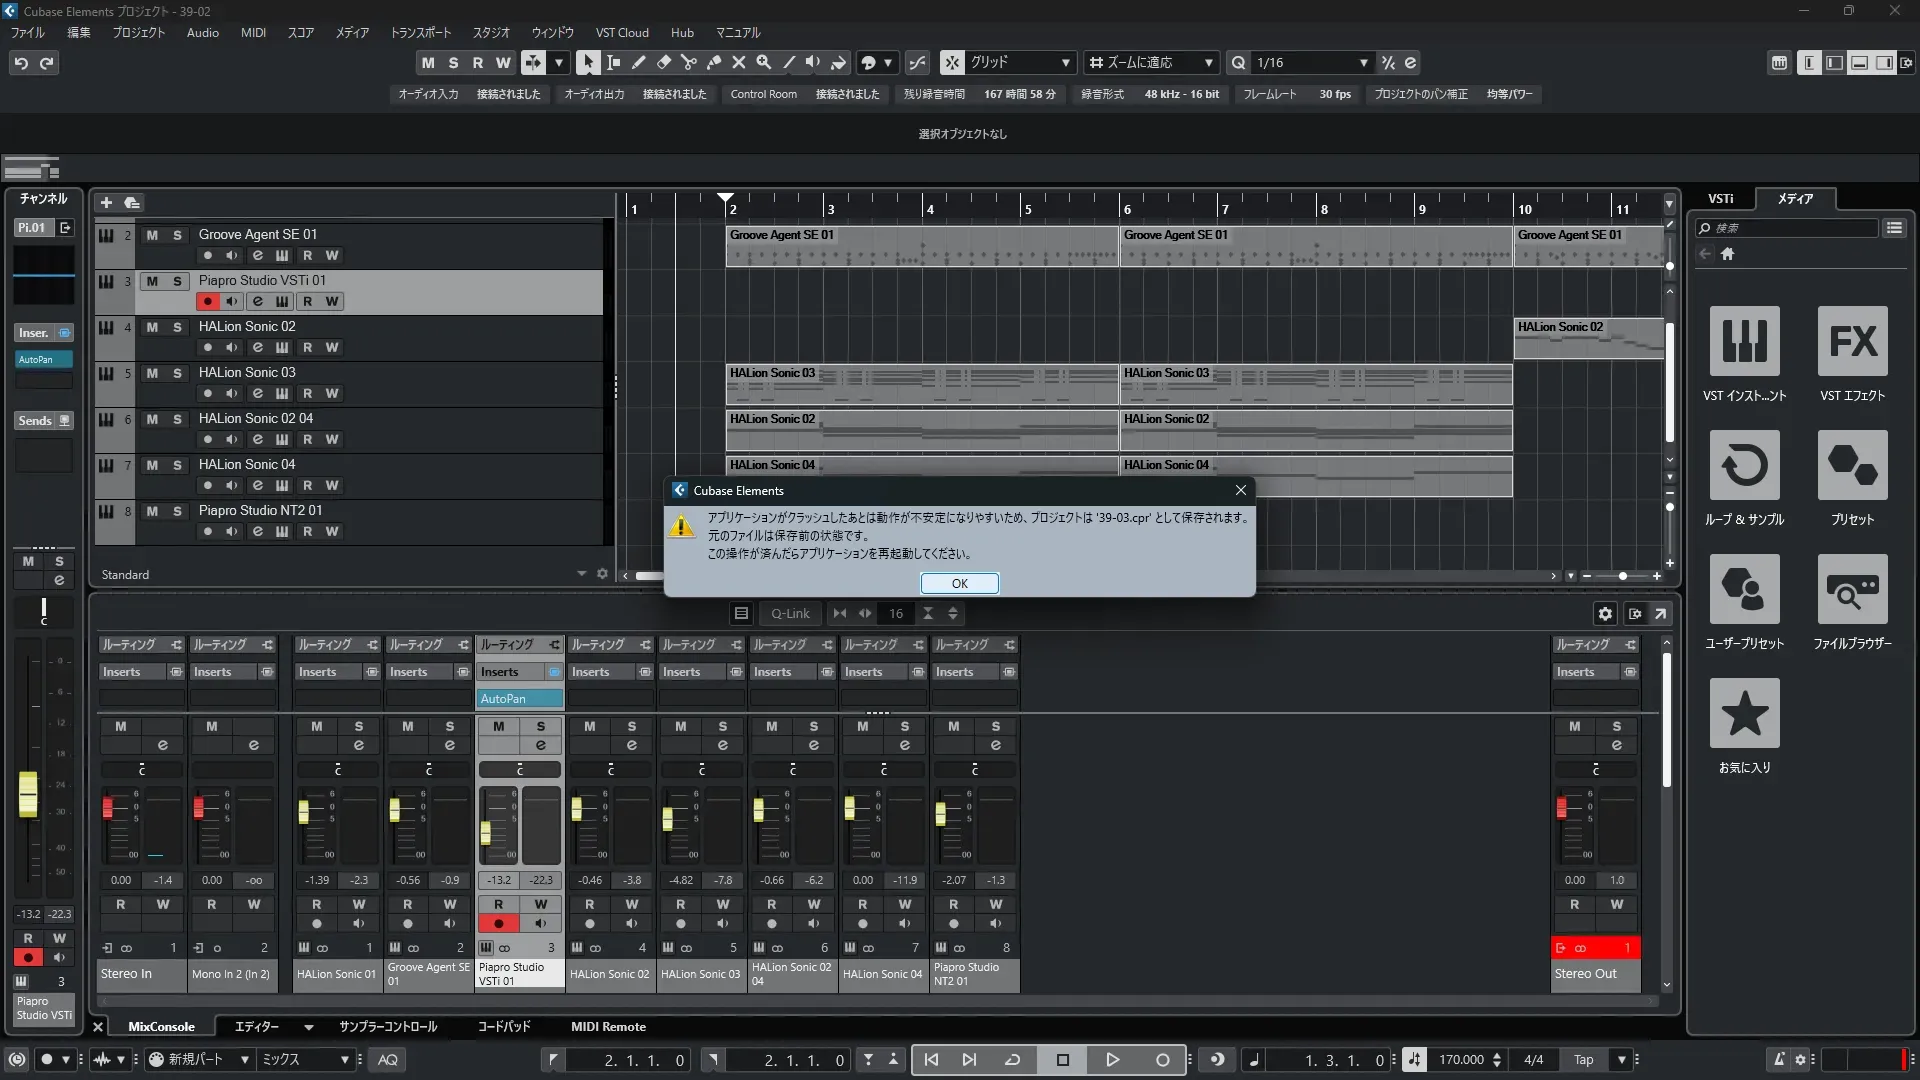Select the Eraser tool in toolbar
This screenshot has width=1920, height=1080.
[x=663, y=62]
